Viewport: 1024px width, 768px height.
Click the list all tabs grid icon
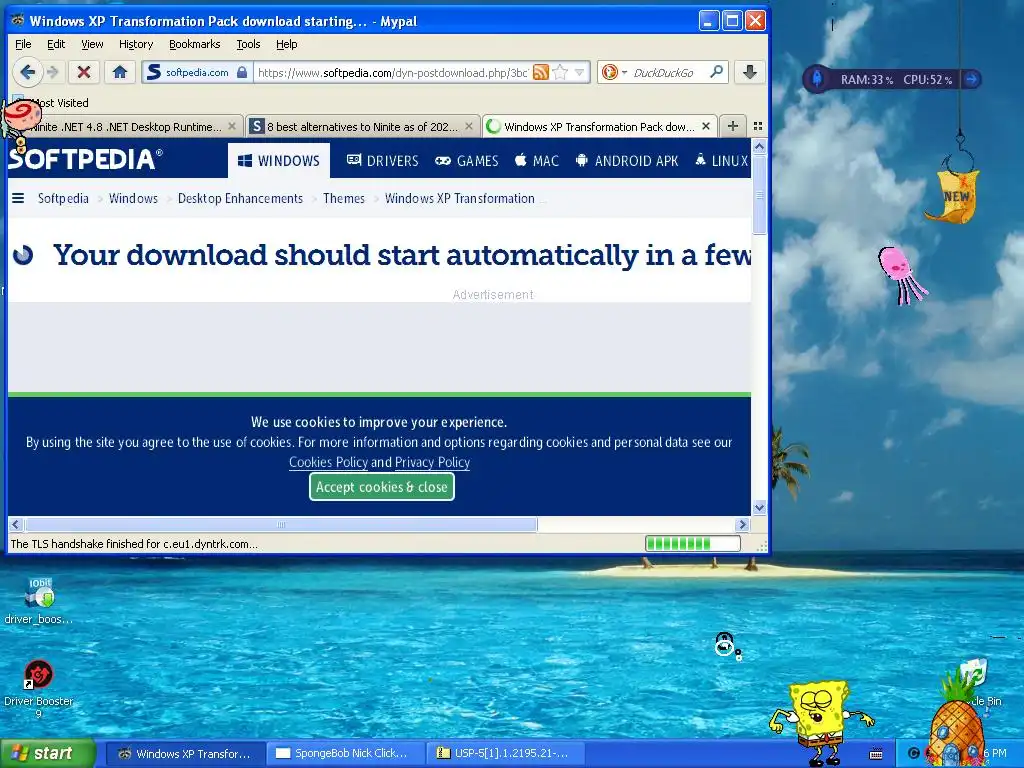click(758, 126)
